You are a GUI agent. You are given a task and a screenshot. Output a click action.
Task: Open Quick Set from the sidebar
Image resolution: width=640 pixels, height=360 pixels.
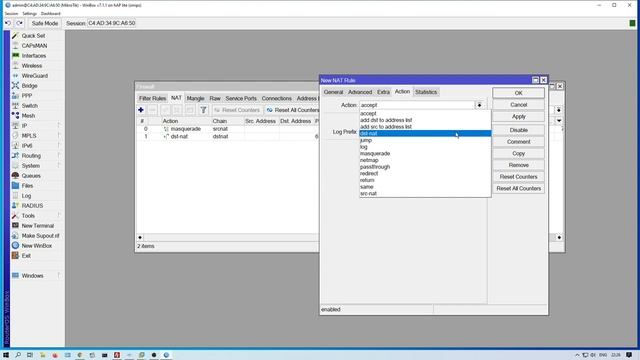click(33, 36)
